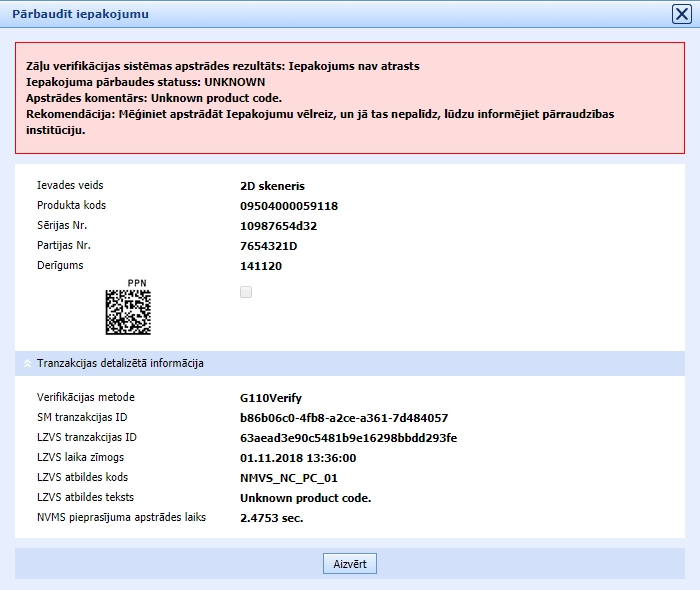Click the PPN data matrix code image

click(x=128, y=312)
